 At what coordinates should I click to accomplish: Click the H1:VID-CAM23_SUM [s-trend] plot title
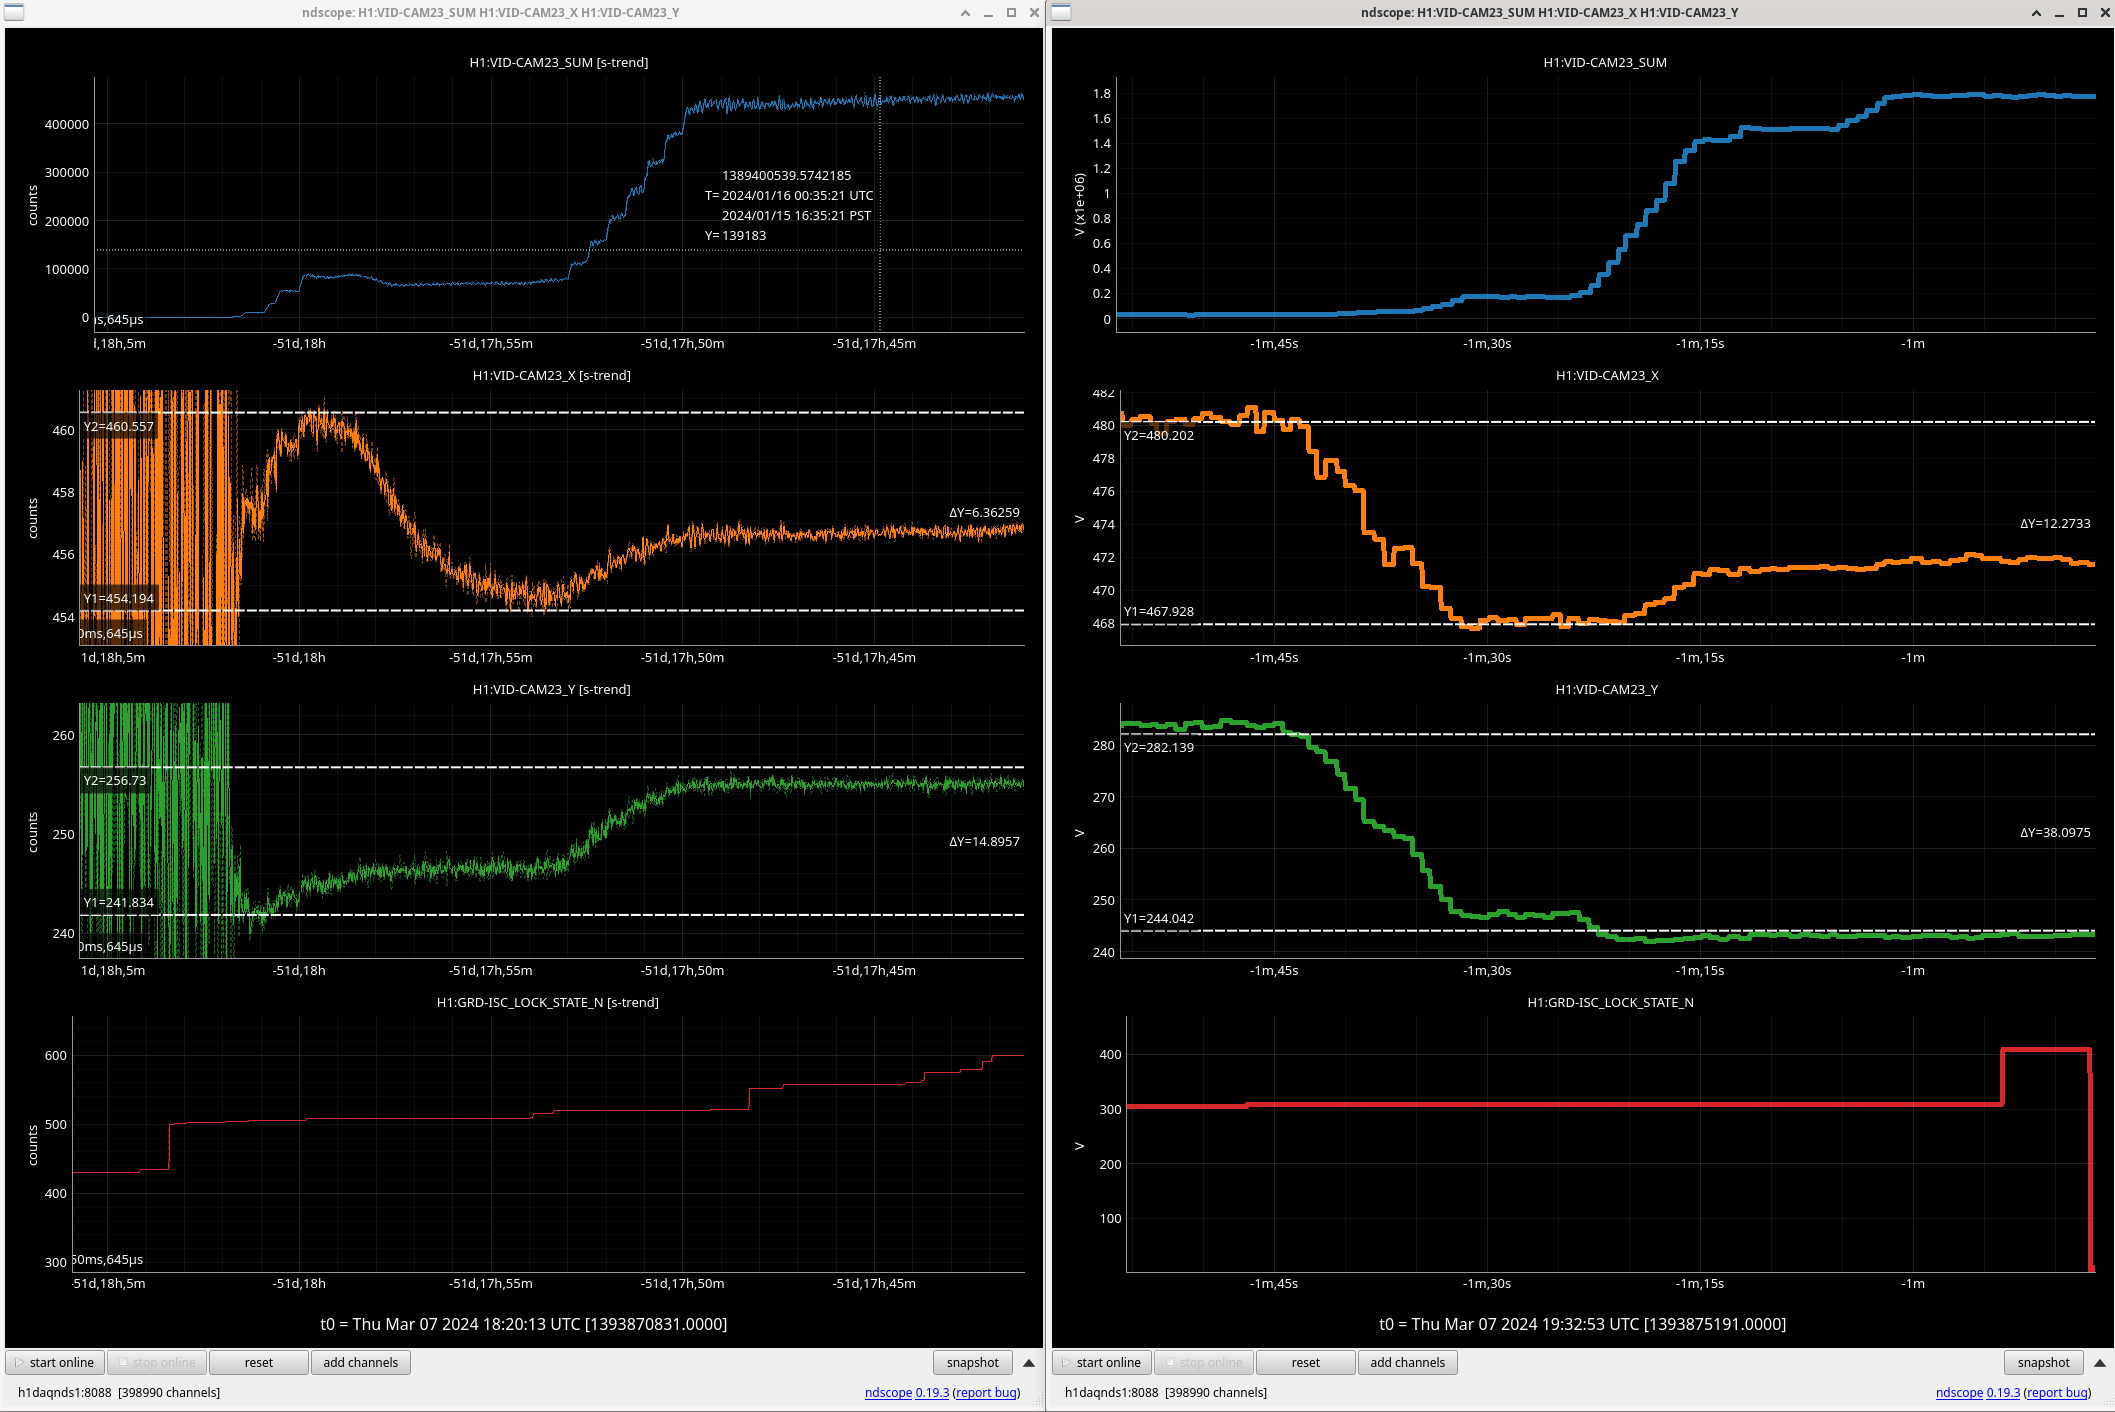click(558, 62)
